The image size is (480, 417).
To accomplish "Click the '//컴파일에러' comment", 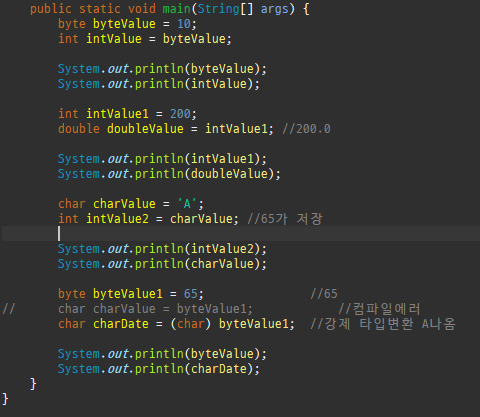I will pyautogui.click(x=379, y=309).
